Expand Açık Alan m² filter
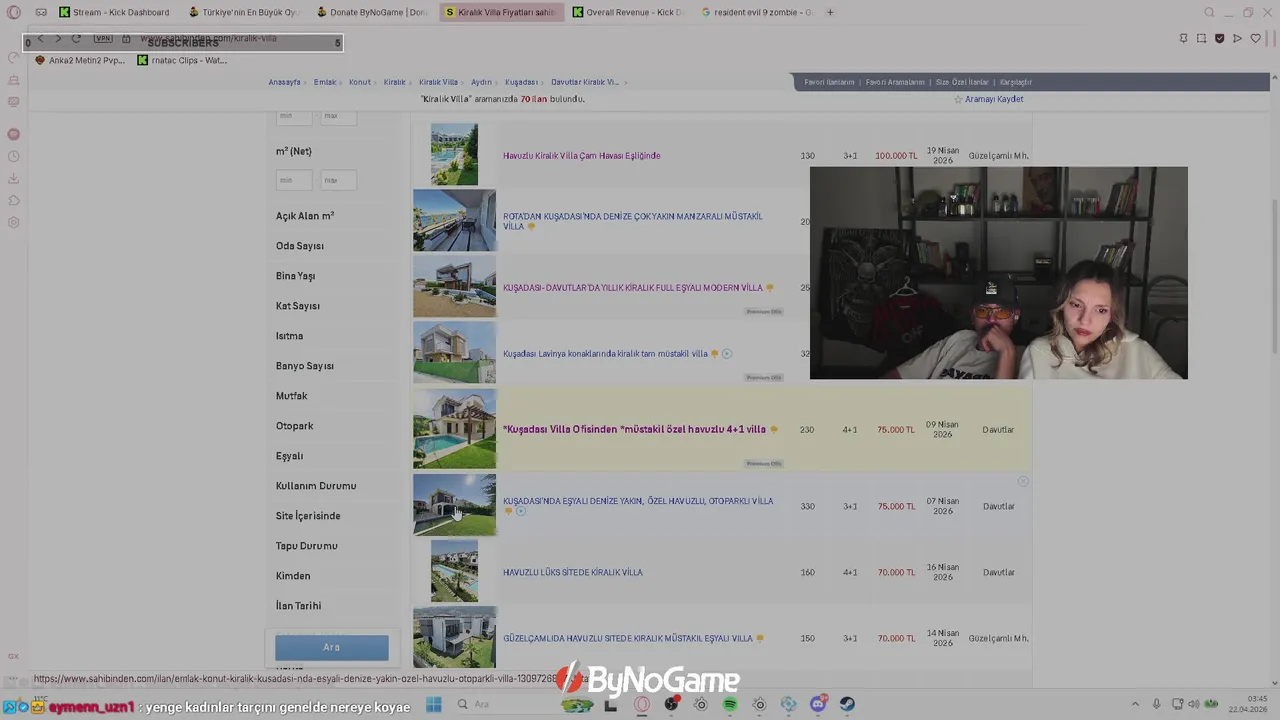 pyautogui.click(x=305, y=216)
